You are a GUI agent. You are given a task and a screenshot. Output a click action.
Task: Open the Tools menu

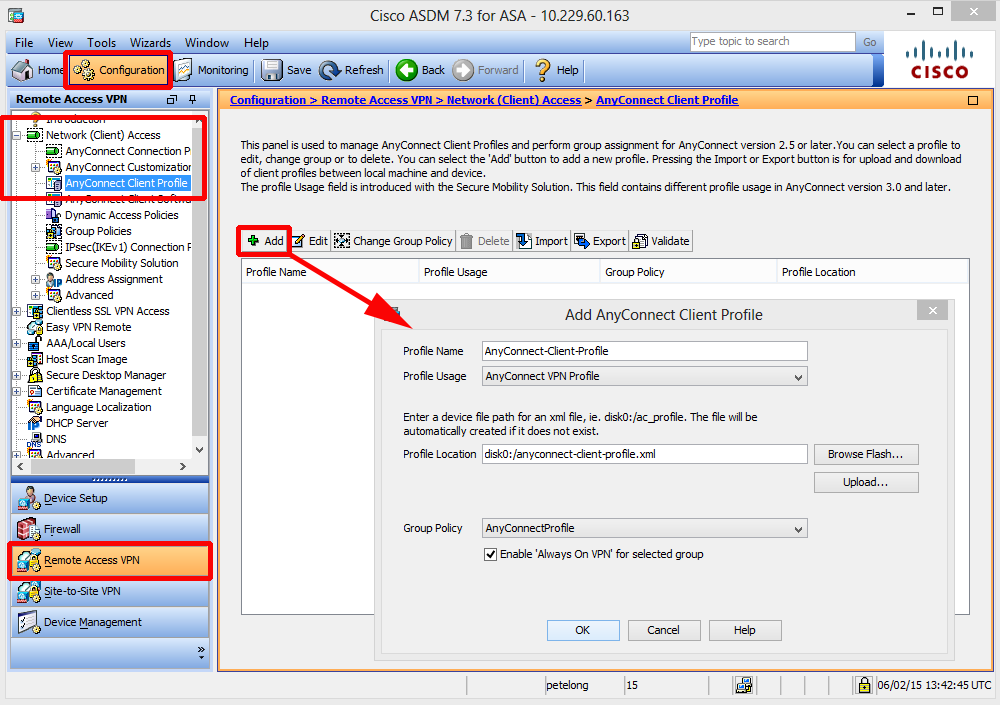click(101, 43)
